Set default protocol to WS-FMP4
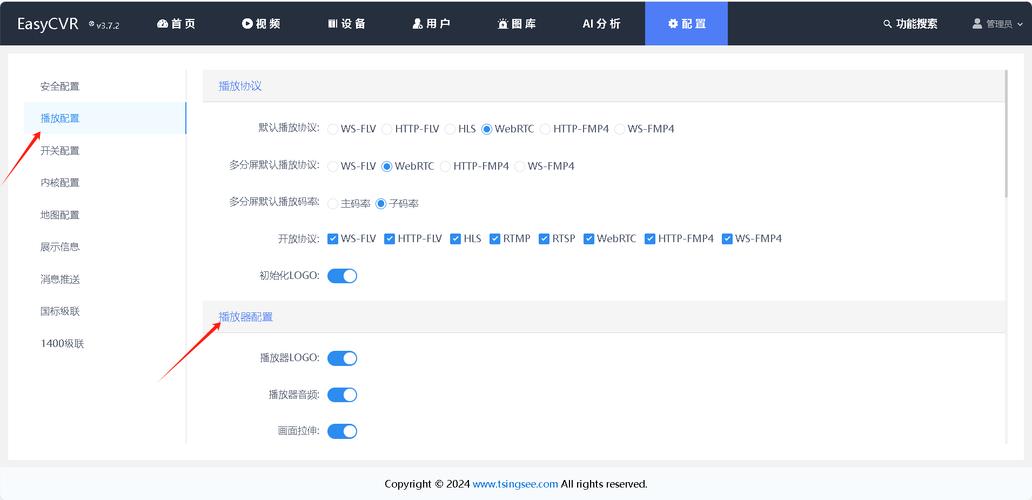Screen dimensions: 1032x500 tap(619, 129)
